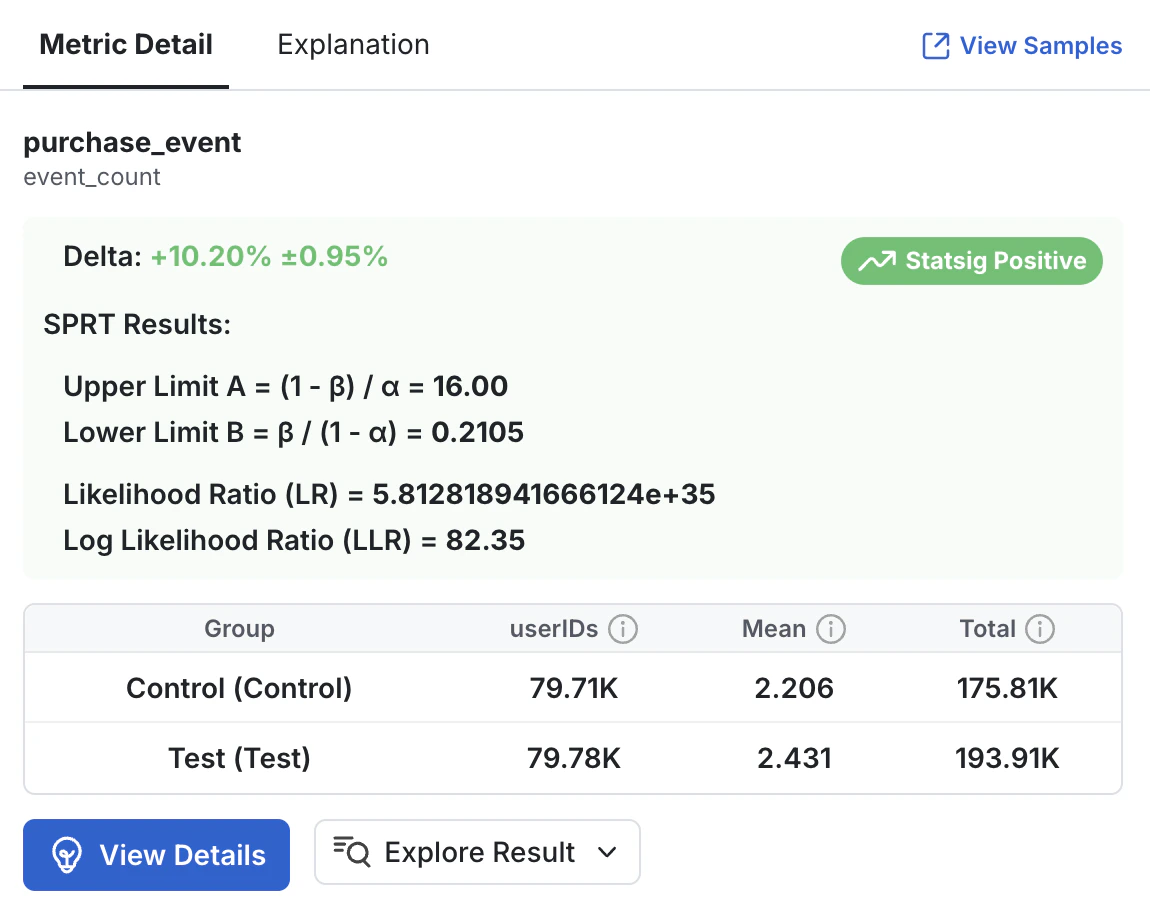Click the Log Likelihood Ratio value 82.35
The width and height of the screenshot is (1150, 907).
pos(486,540)
